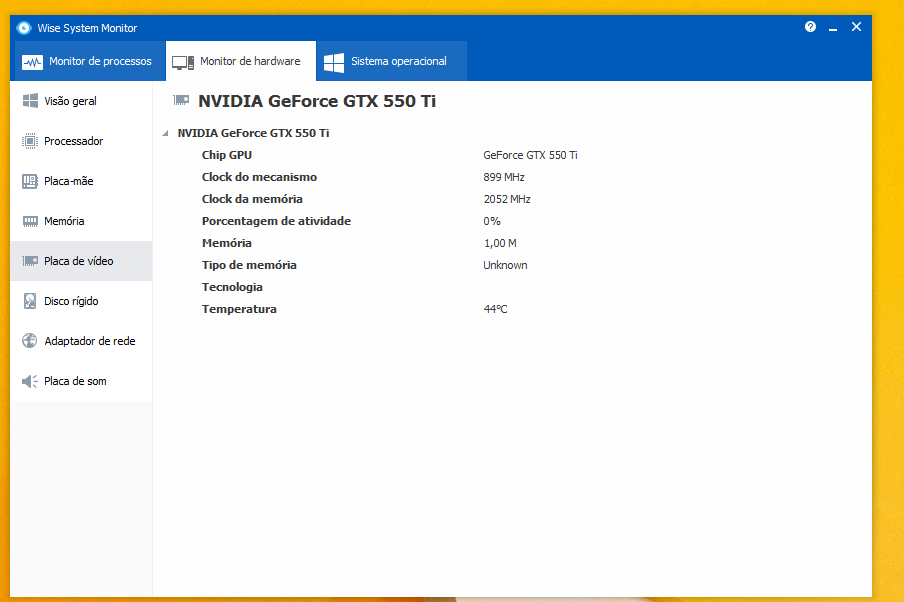View Adaptador de rede details
The width and height of the screenshot is (904, 602).
81,341
